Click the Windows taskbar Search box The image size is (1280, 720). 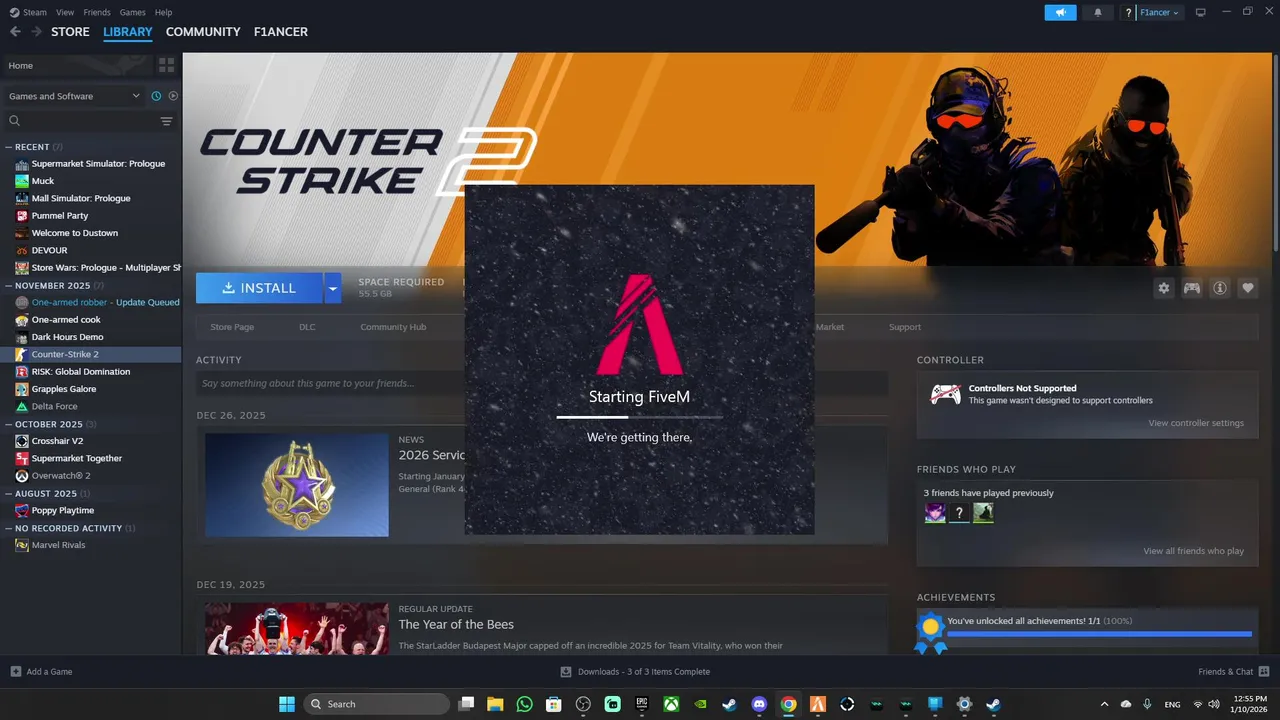pyautogui.click(x=377, y=704)
